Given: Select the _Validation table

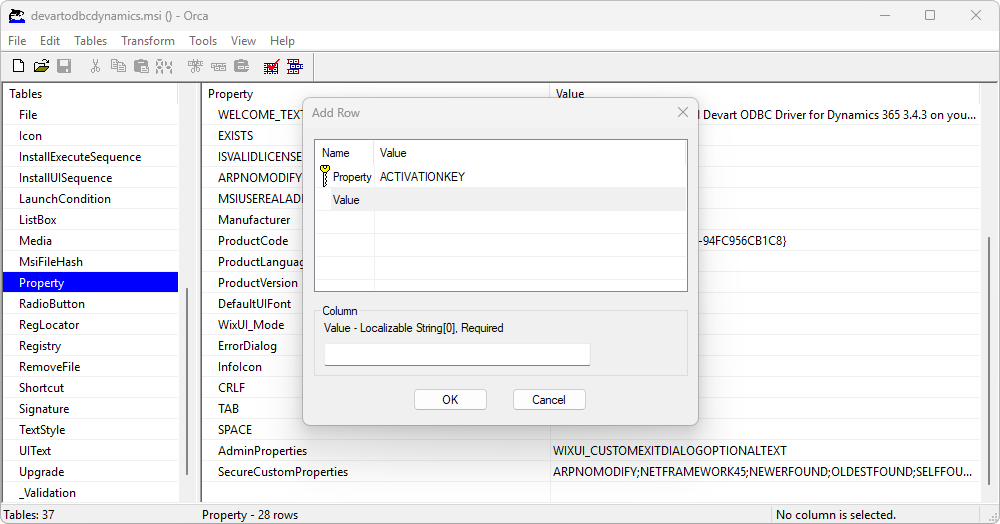Looking at the screenshot, I should pyautogui.click(x=91, y=493).
